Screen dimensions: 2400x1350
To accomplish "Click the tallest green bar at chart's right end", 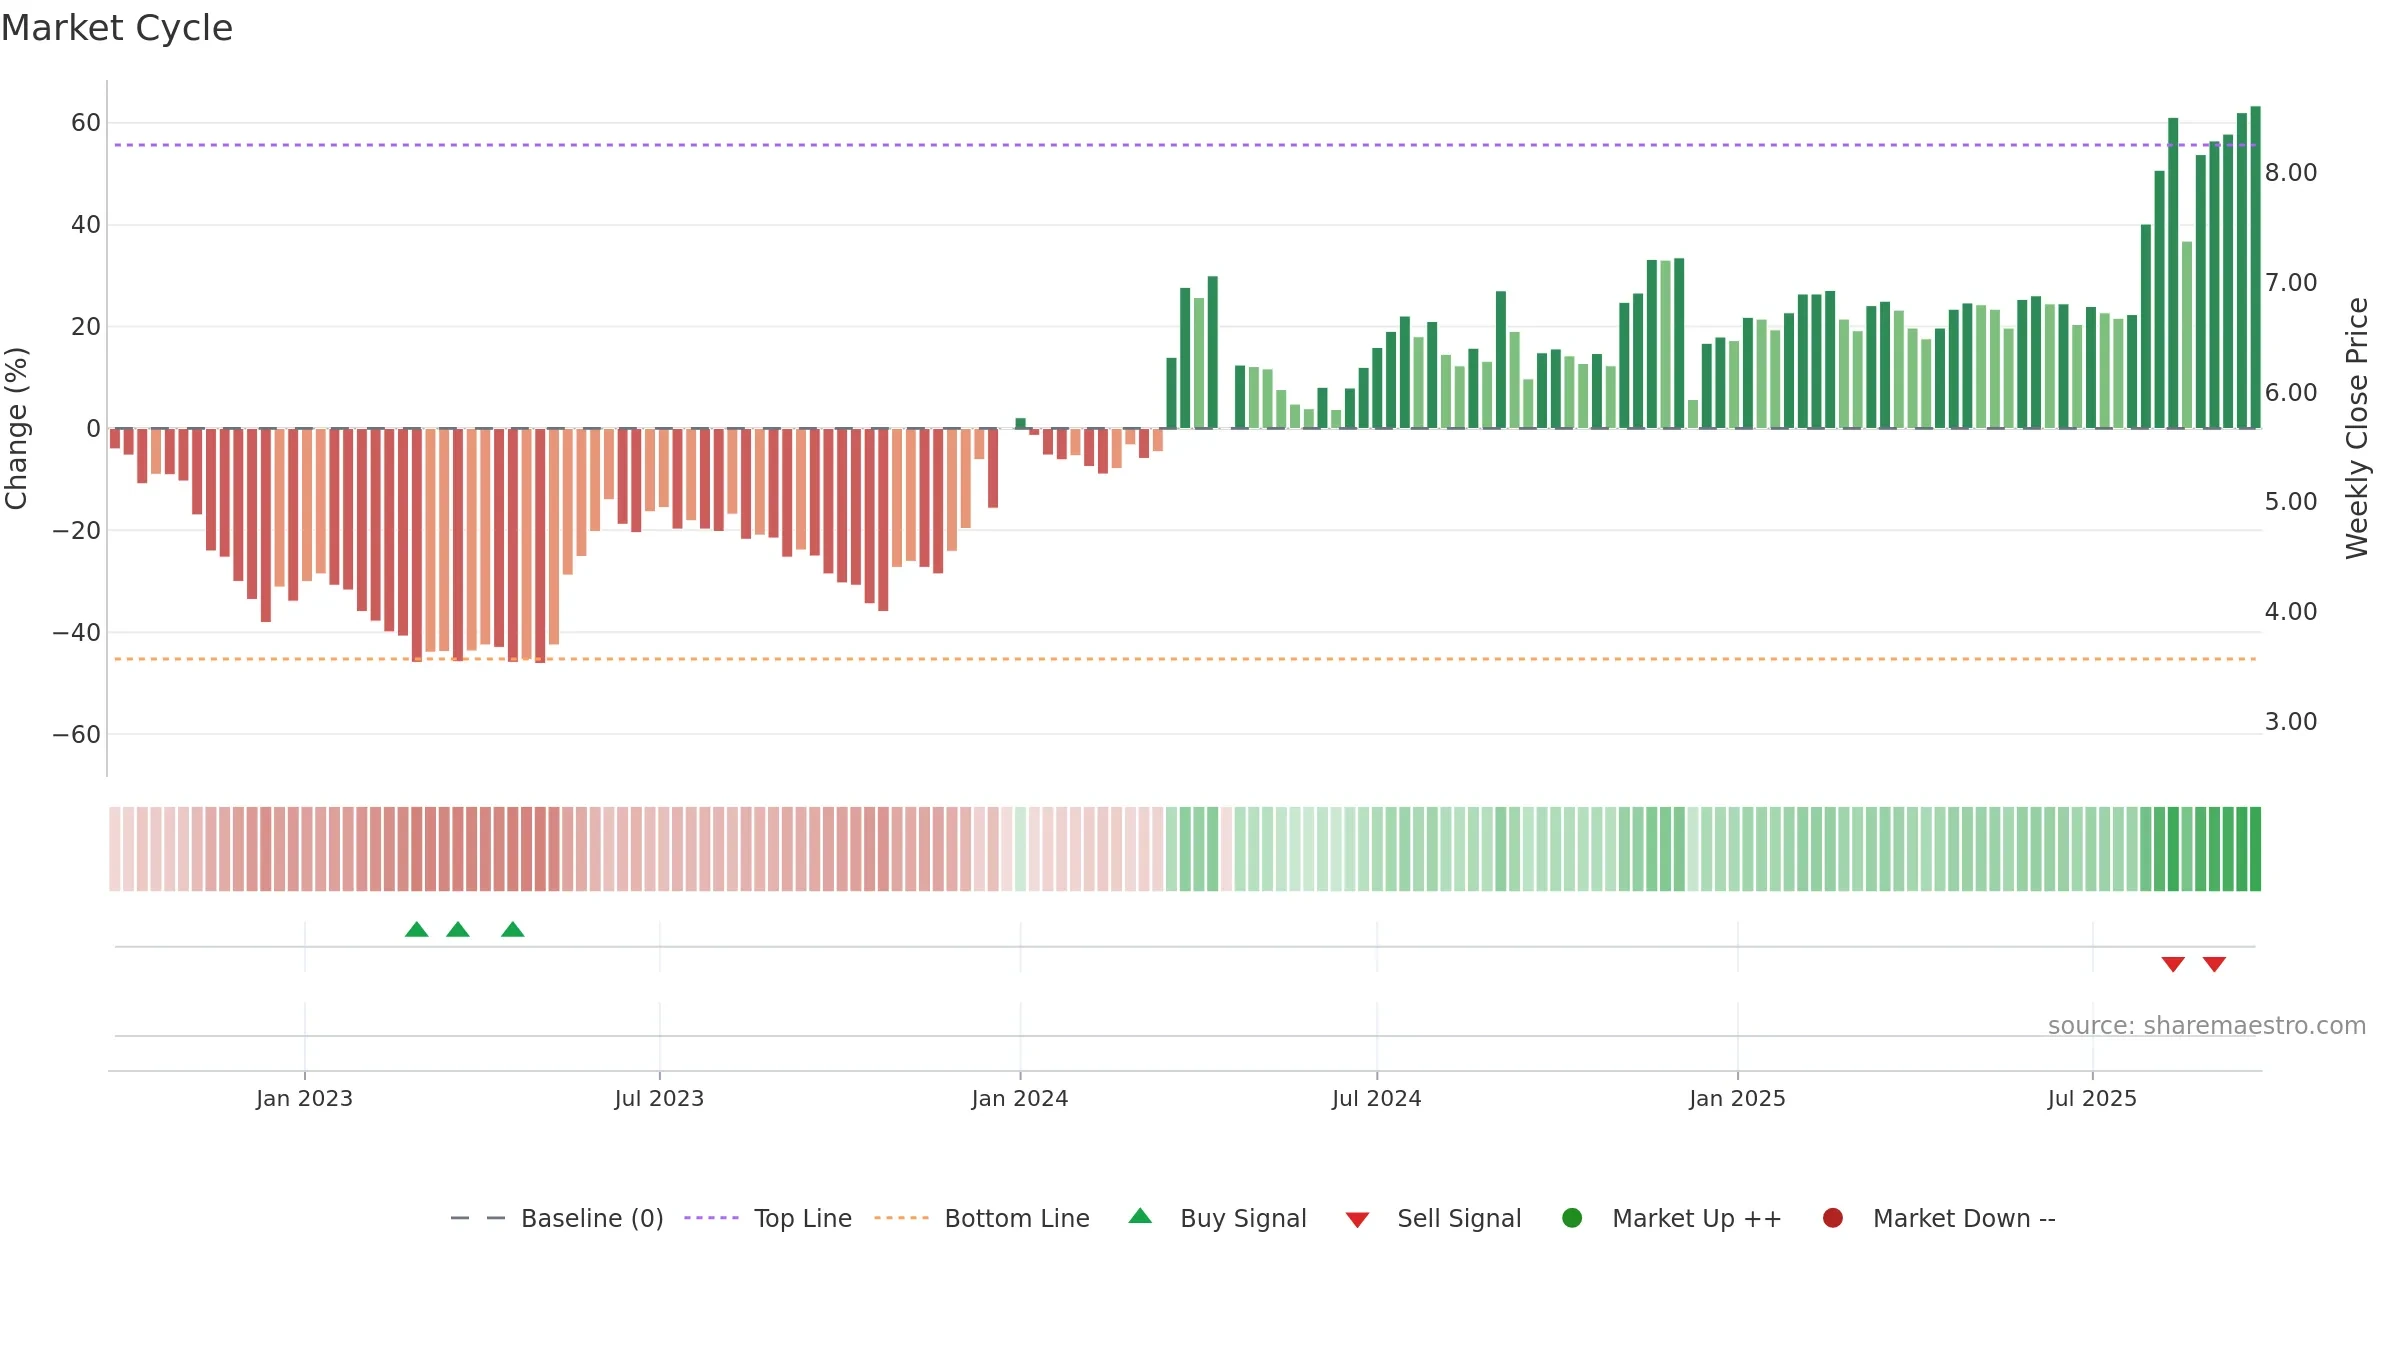I will pyautogui.click(x=2256, y=267).
